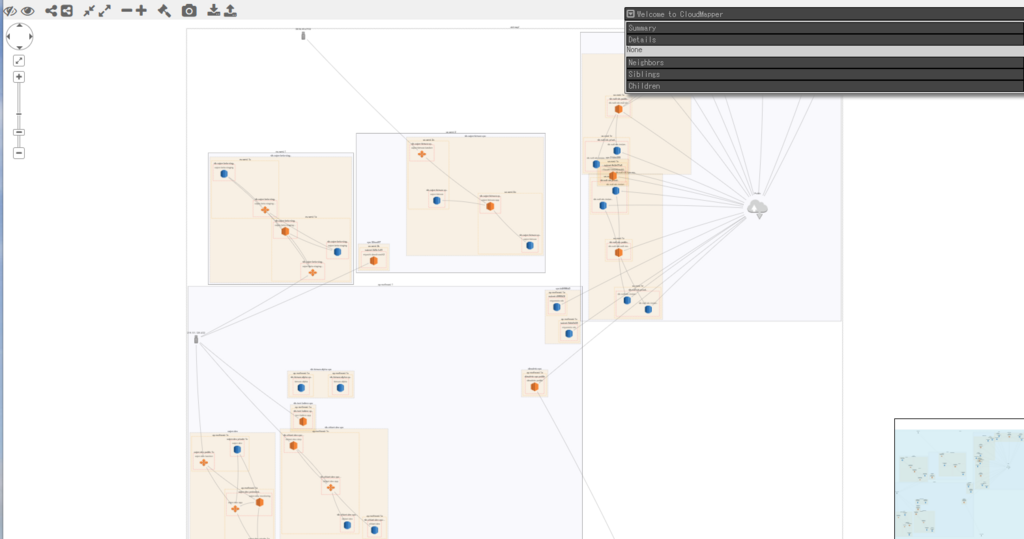The height and width of the screenshot is (539, 1024).
Task: Pan the graph up with the up arrow
Action: click(x=20, y=25)
